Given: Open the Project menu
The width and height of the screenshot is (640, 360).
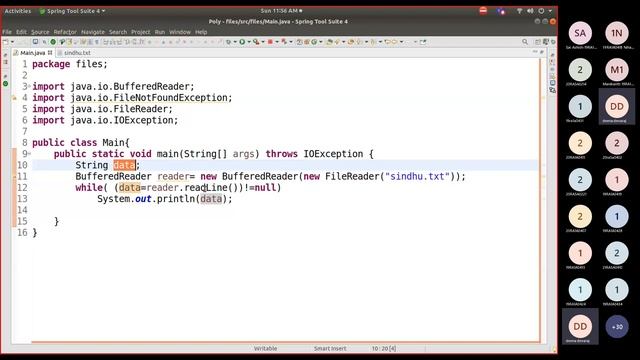Looking at the screenshot, I should pyautogui.click(x=140, y=32).
